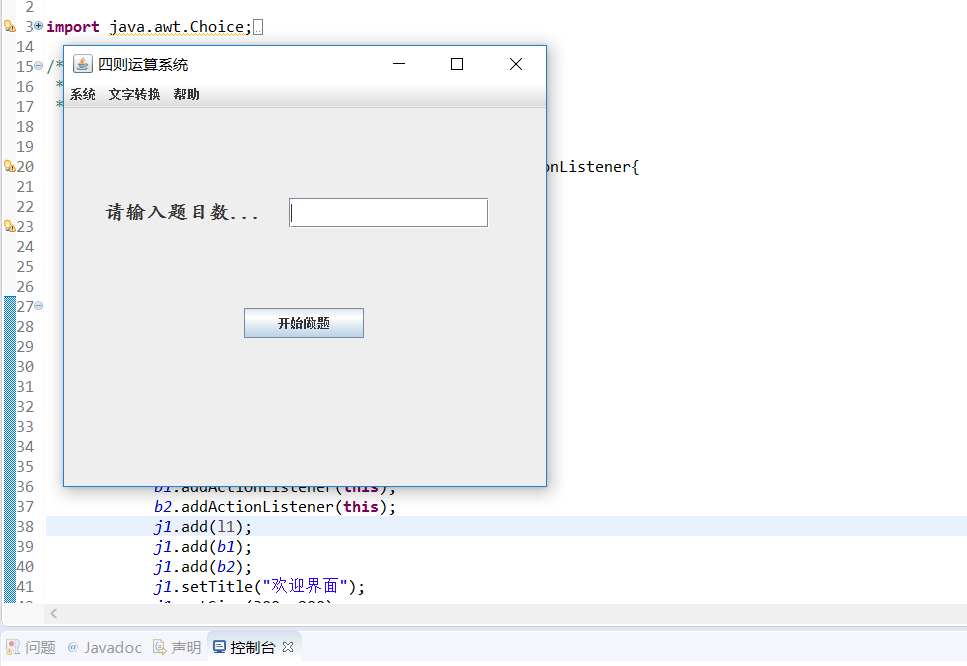Switch to the Javadoc tab

pyautogui.click(x=104, y=648)
